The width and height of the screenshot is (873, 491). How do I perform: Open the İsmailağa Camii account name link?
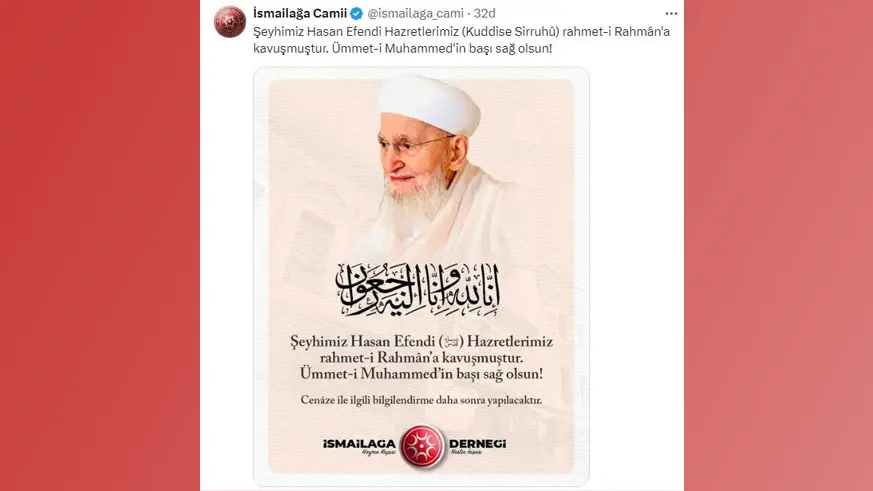click(300, 13)
